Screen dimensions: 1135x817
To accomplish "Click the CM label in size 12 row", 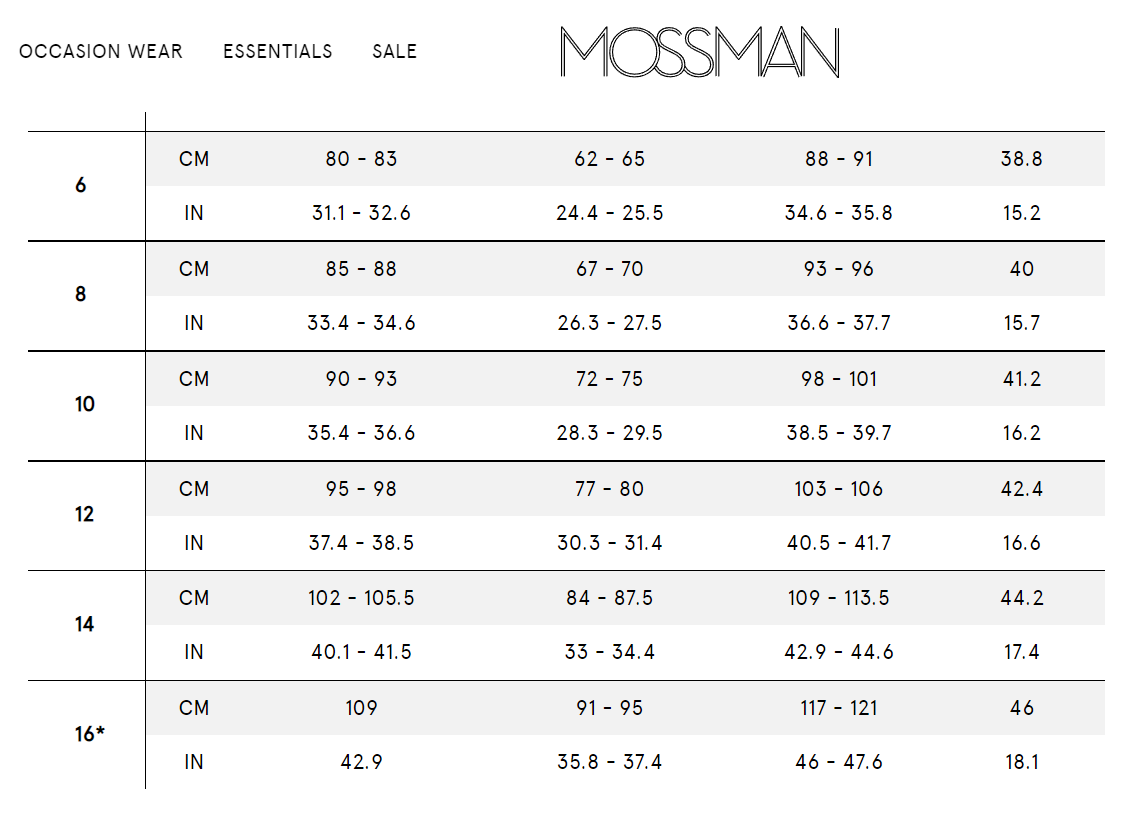I will pos(194,489).
